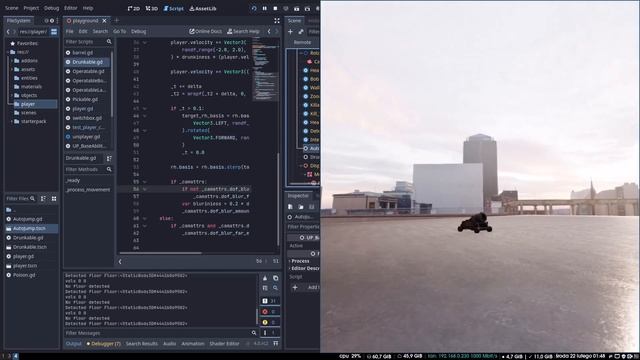Click the code editor horizontal scrollbar
Image resolution: width=640 pixels, height=360 pixels.
tap(160, 253)
